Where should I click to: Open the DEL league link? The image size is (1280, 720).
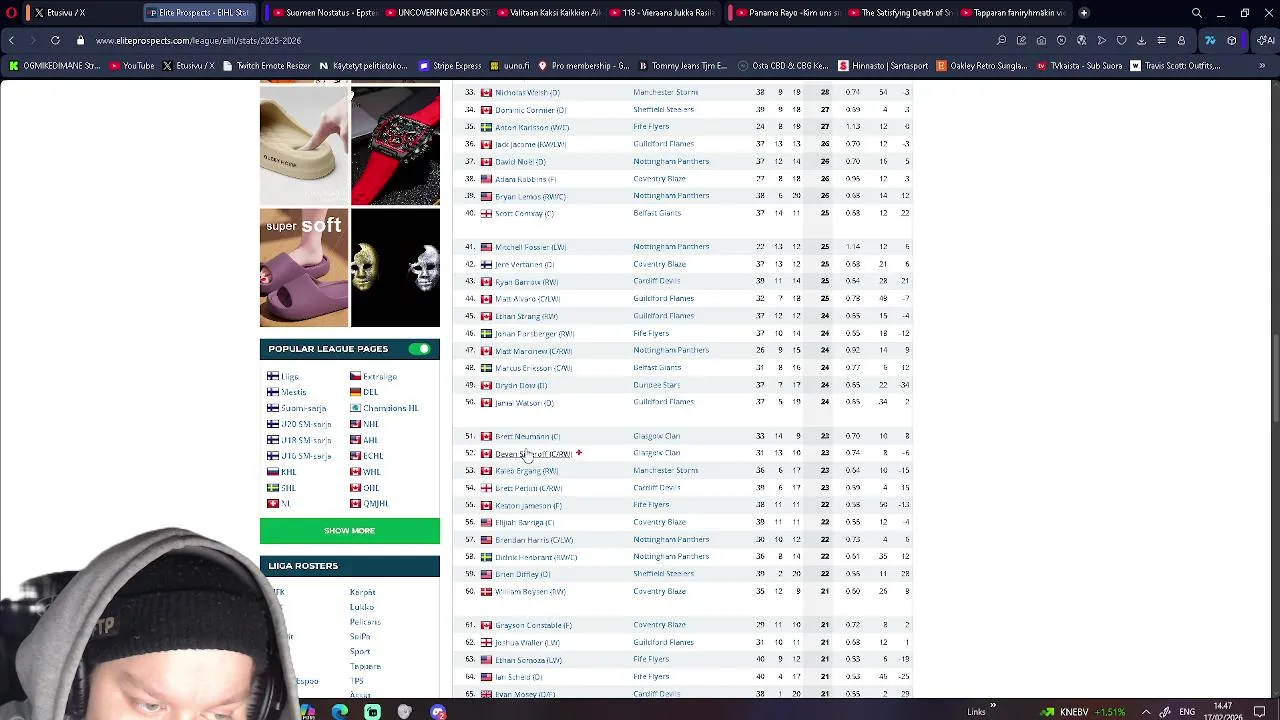pos(364,392)
